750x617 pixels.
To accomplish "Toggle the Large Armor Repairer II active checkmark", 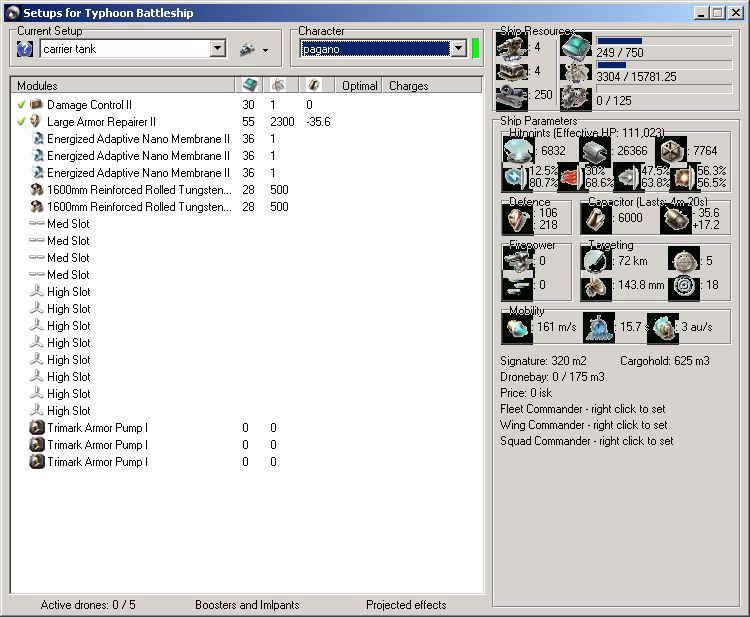I will (21, 122).
